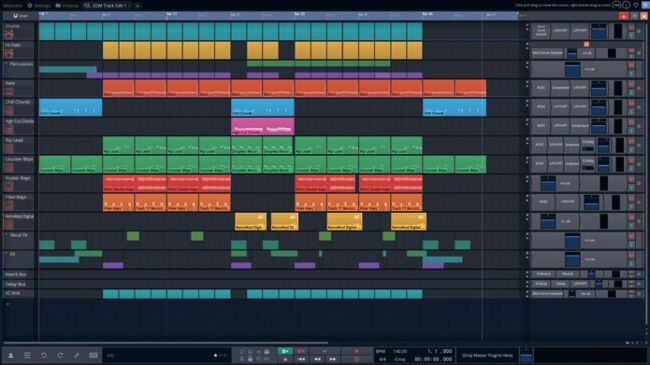Viewport: 650px width, 365px height.
Task: Click the Compressor plugin on Bass track
Action: coord(560,88)
